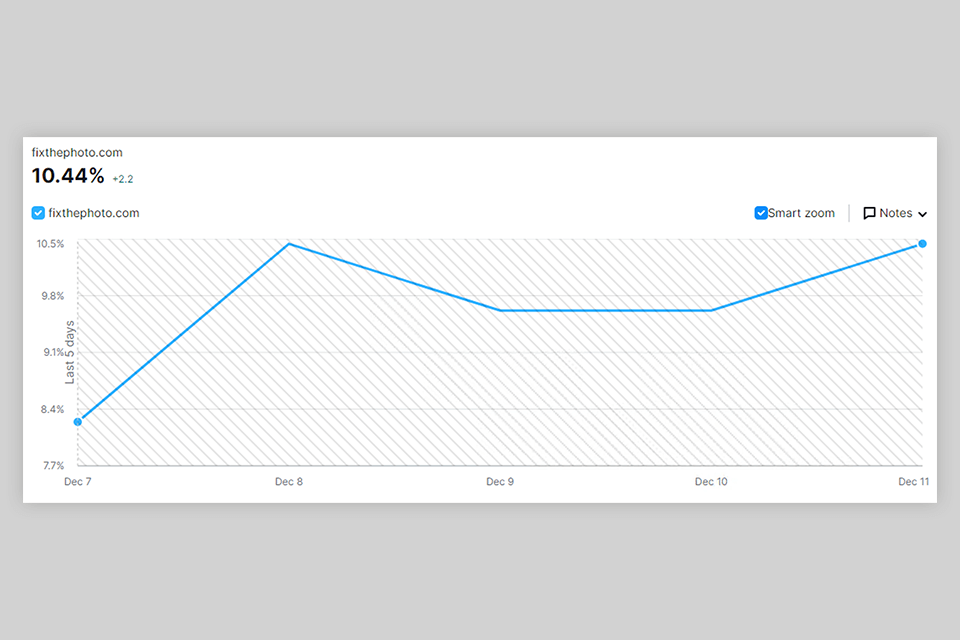Click the Notes label text
960x640 pixels.
(896, 213)
